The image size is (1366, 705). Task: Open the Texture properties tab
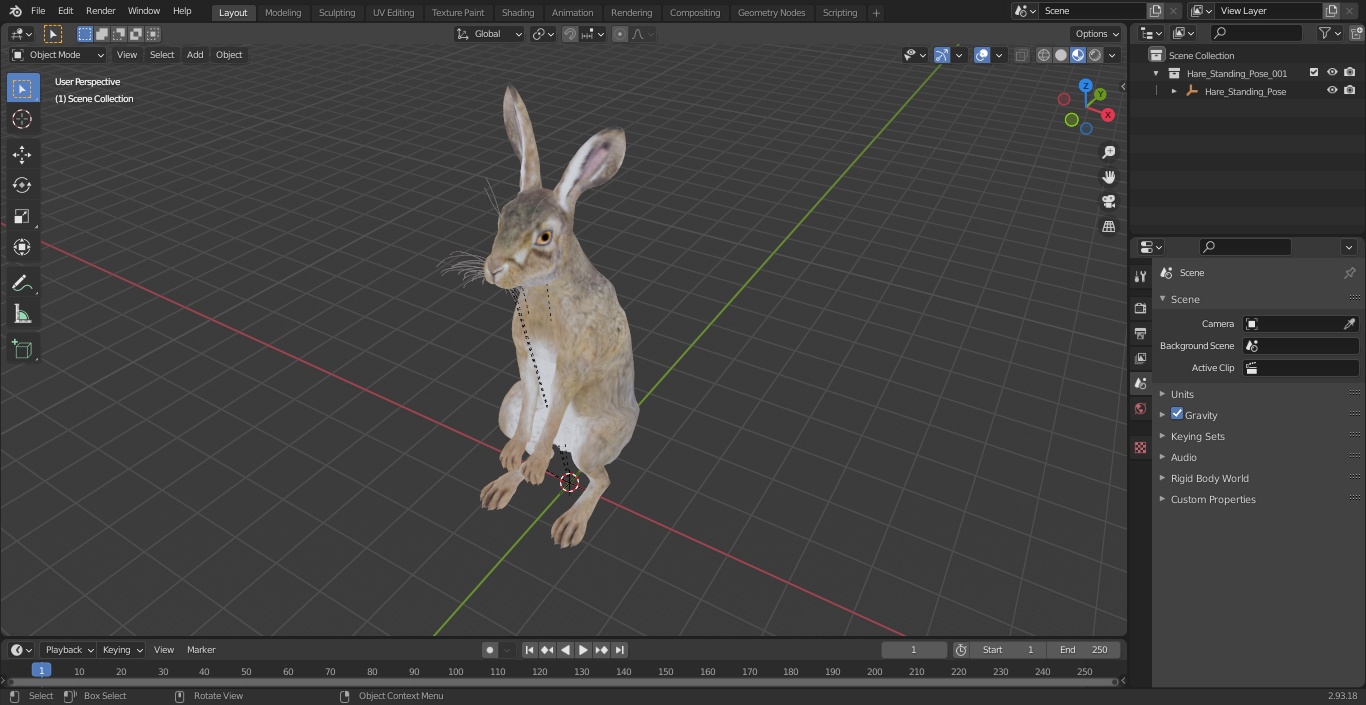(x=1140, y=448)
